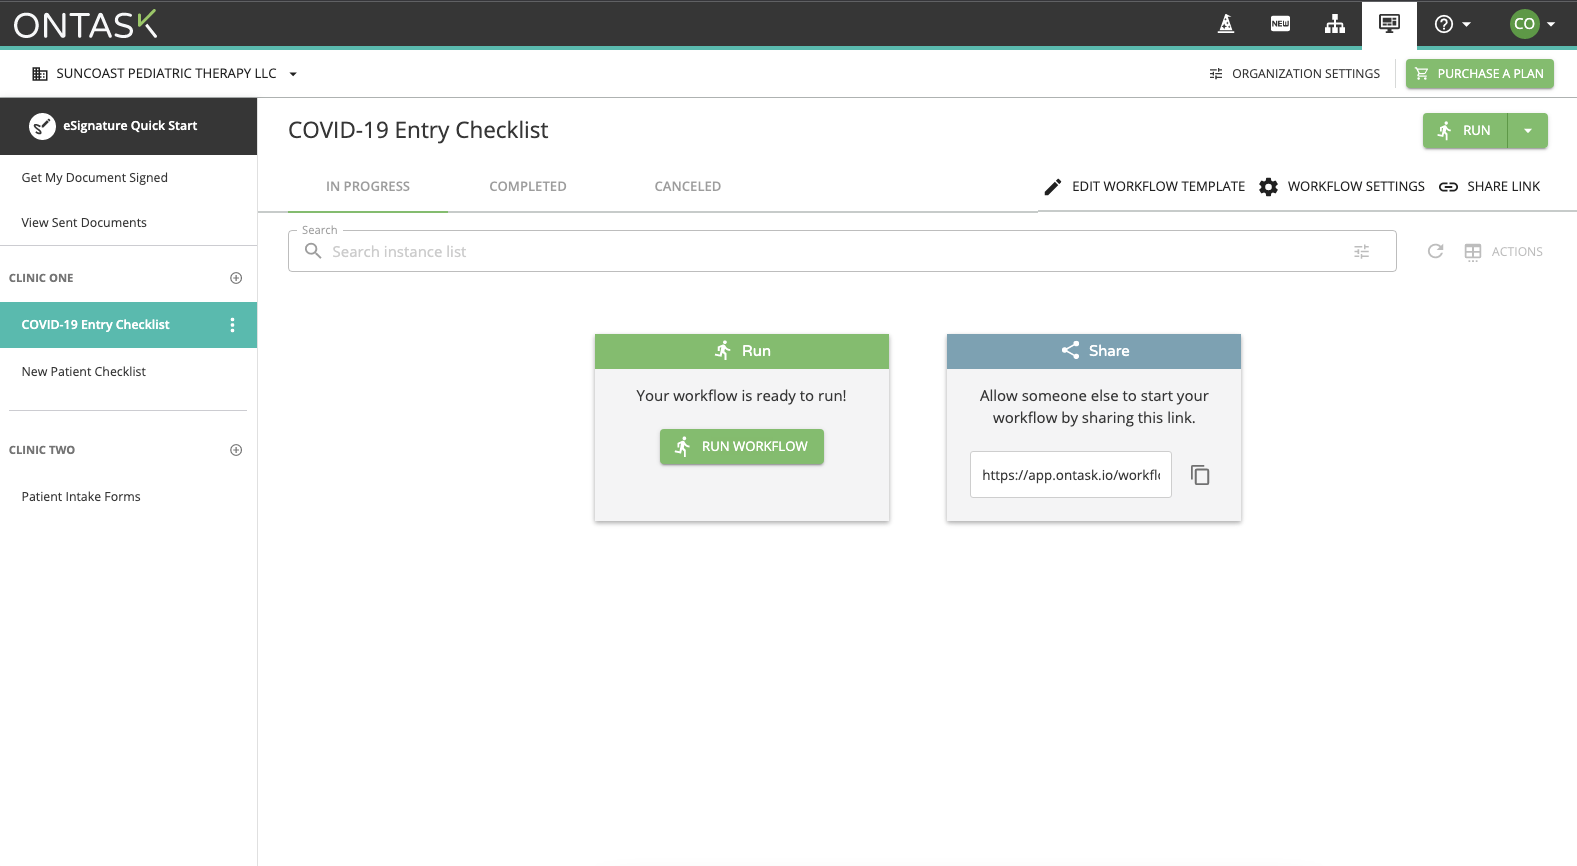Open the organization hierarchy icon
This screenshot has height=866, width=1577.
[x=1335, y=24]
